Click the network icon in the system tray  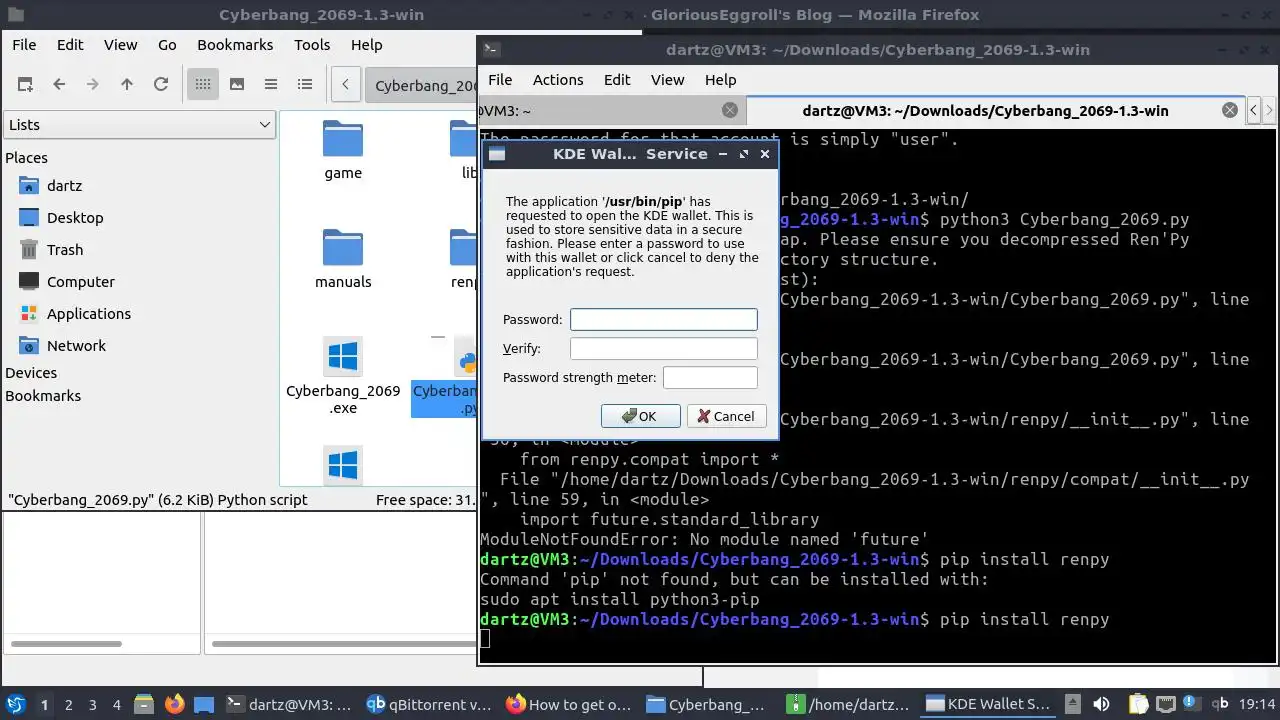coord(1165,704)
